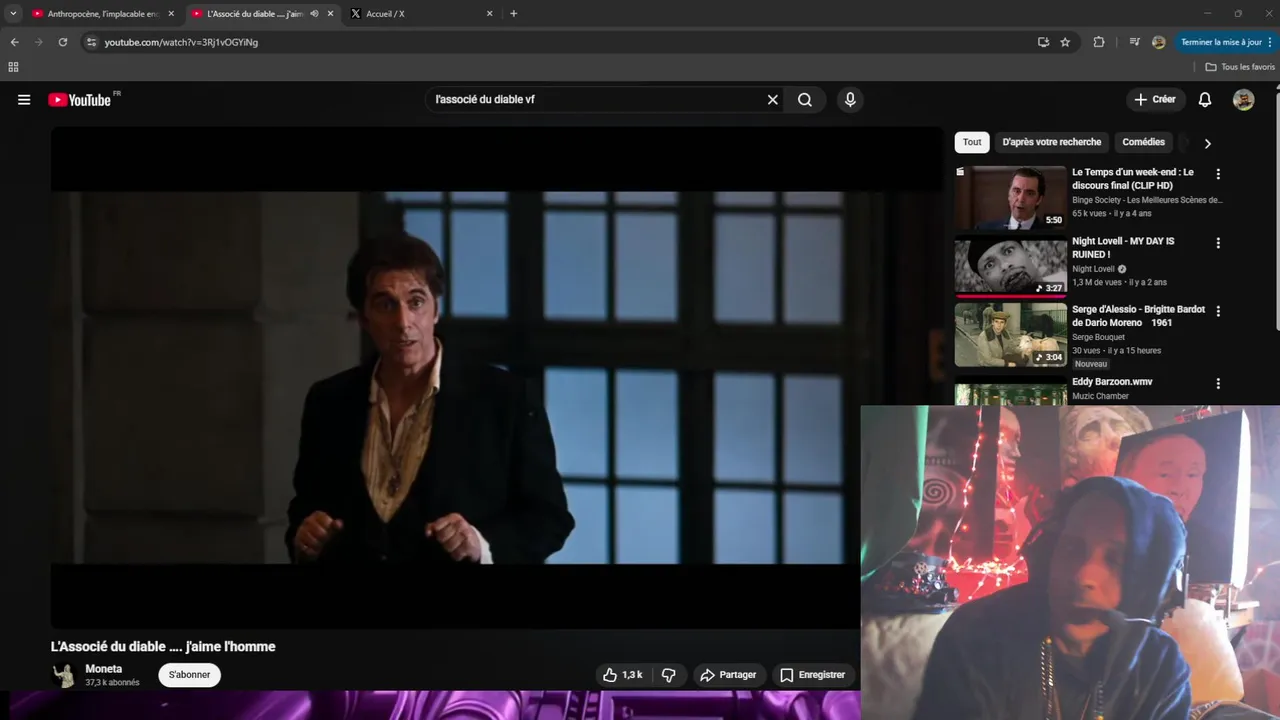Open options for Eddy Barzoon.wmv video

pyautogui.click(x=1218, y=384)
